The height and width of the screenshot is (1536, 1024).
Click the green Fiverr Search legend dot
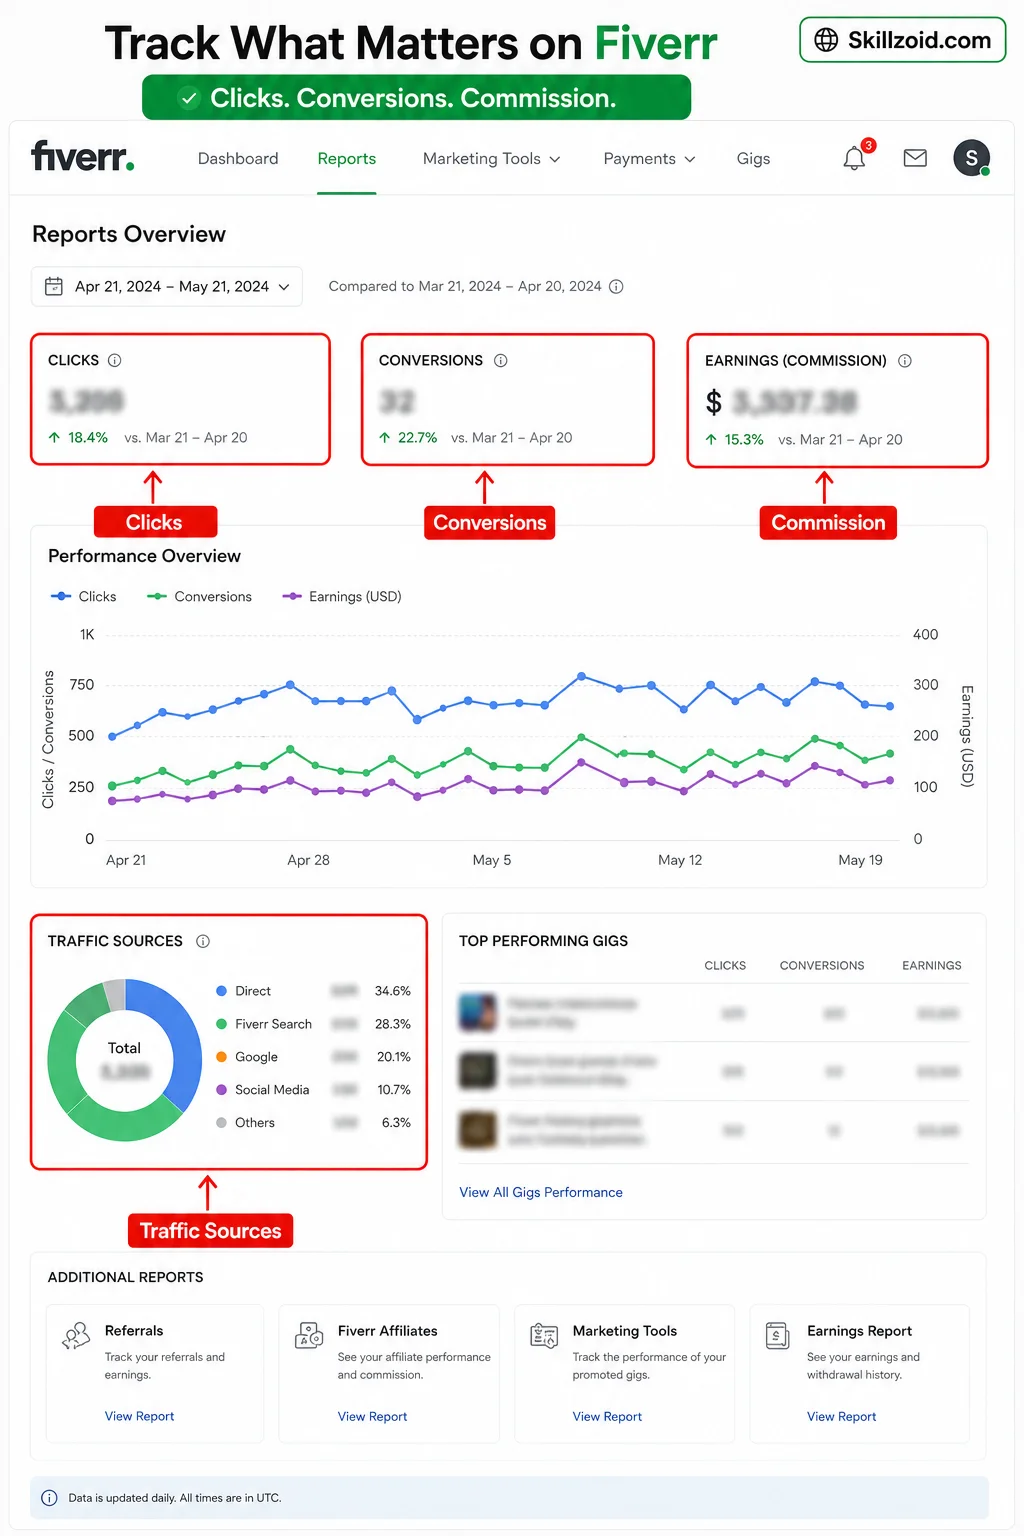click(x=222, y=1024)
